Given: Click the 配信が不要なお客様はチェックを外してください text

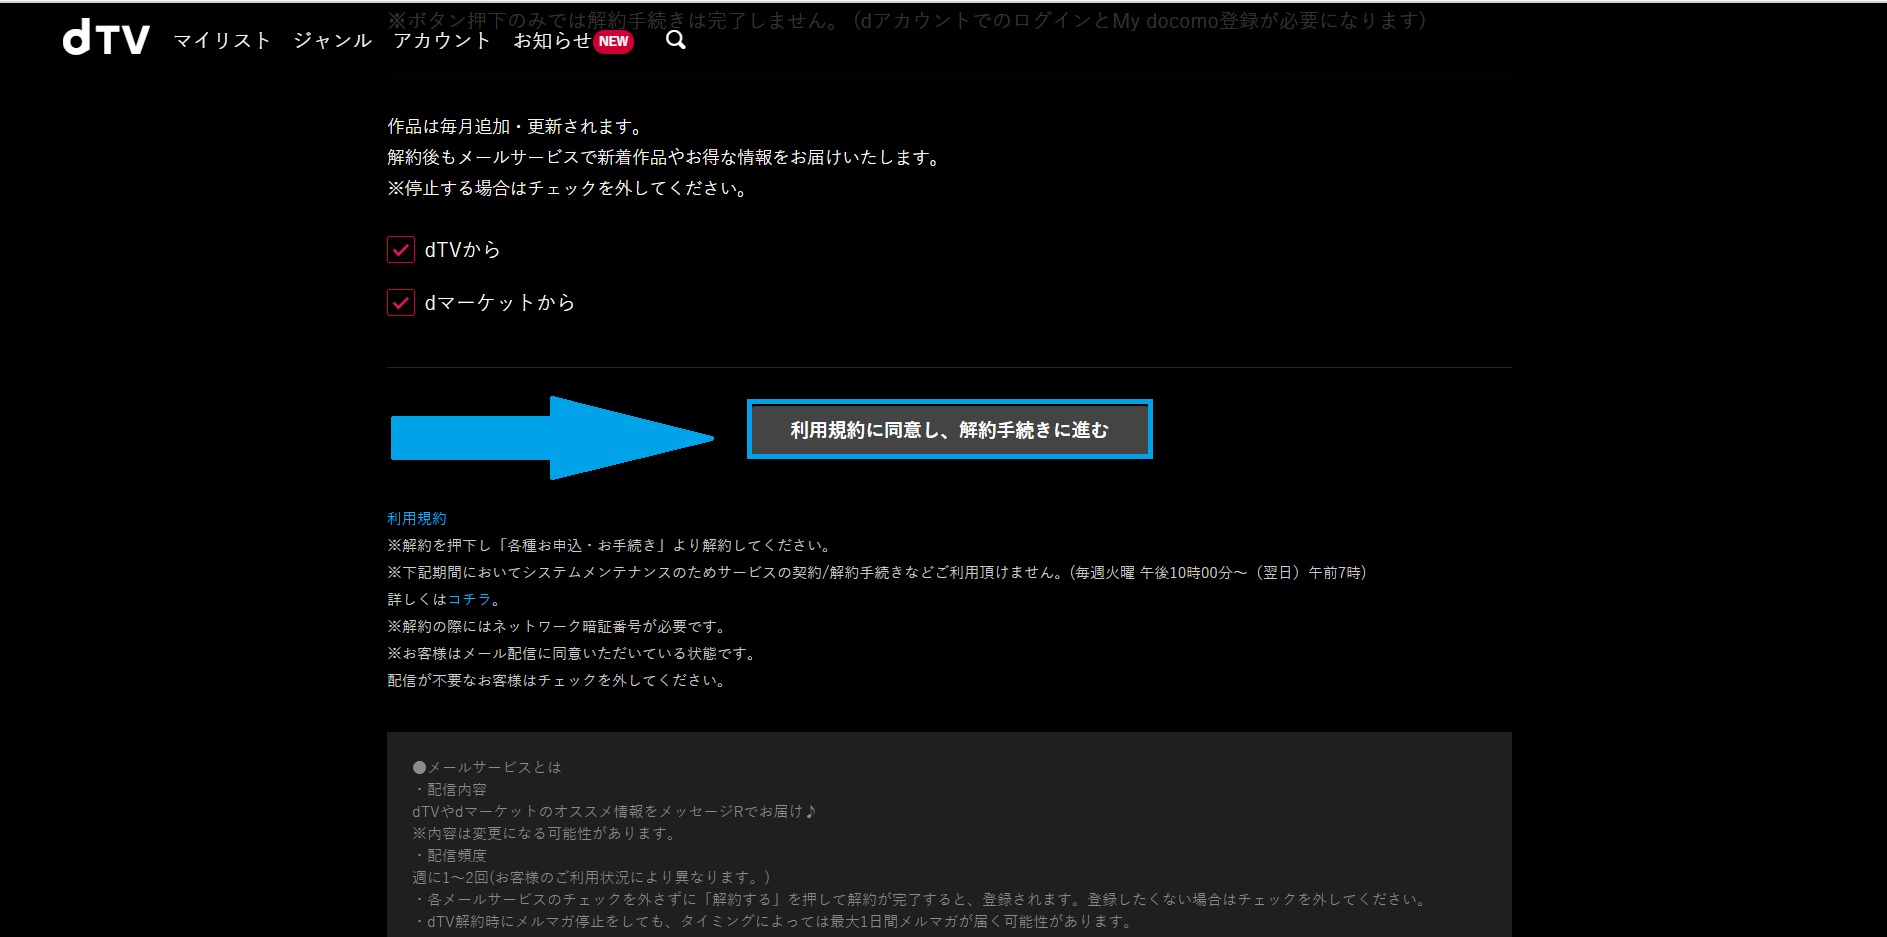Looking at the screenshot, I should pos(558,680).
